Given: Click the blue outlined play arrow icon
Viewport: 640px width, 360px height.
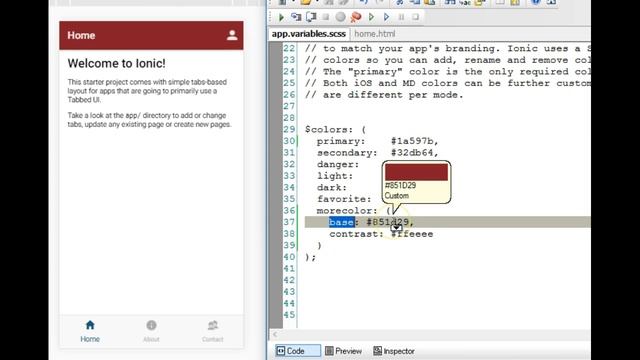Looking at the screenshot, I should coord(386,17).
